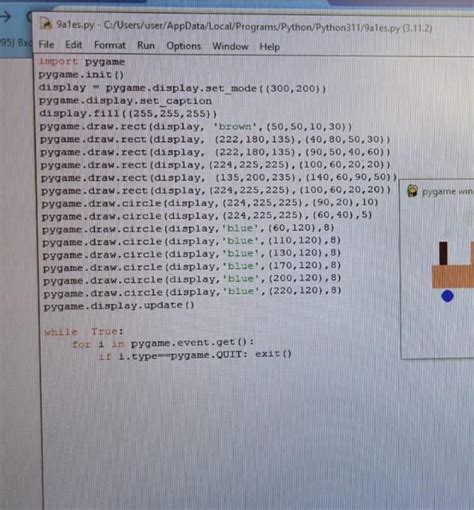Open the Edit menu
The height and width of the screenshot is (510, 474).
[x=74, y=45]
